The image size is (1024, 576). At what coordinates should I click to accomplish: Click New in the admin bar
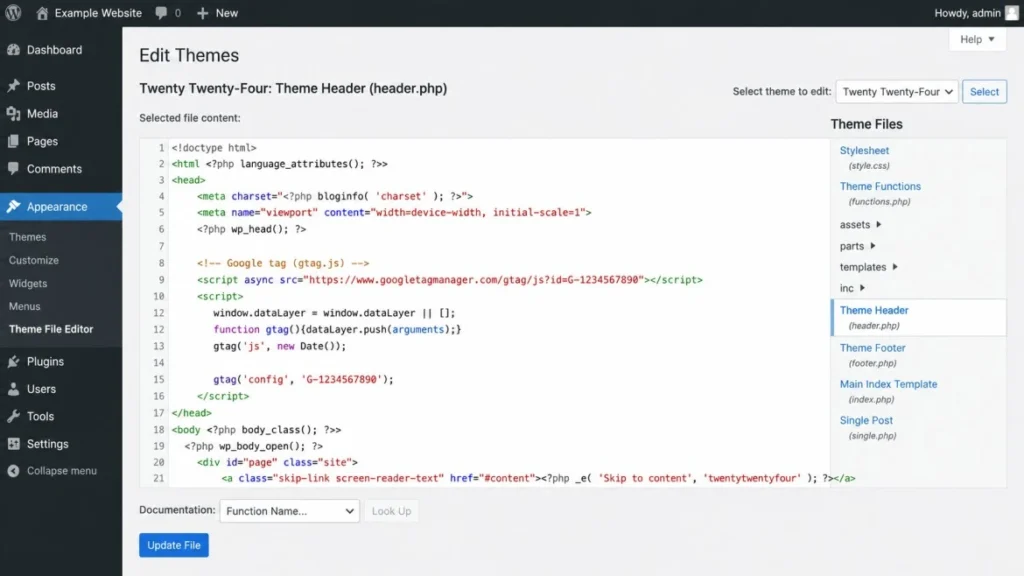(227, 13)
